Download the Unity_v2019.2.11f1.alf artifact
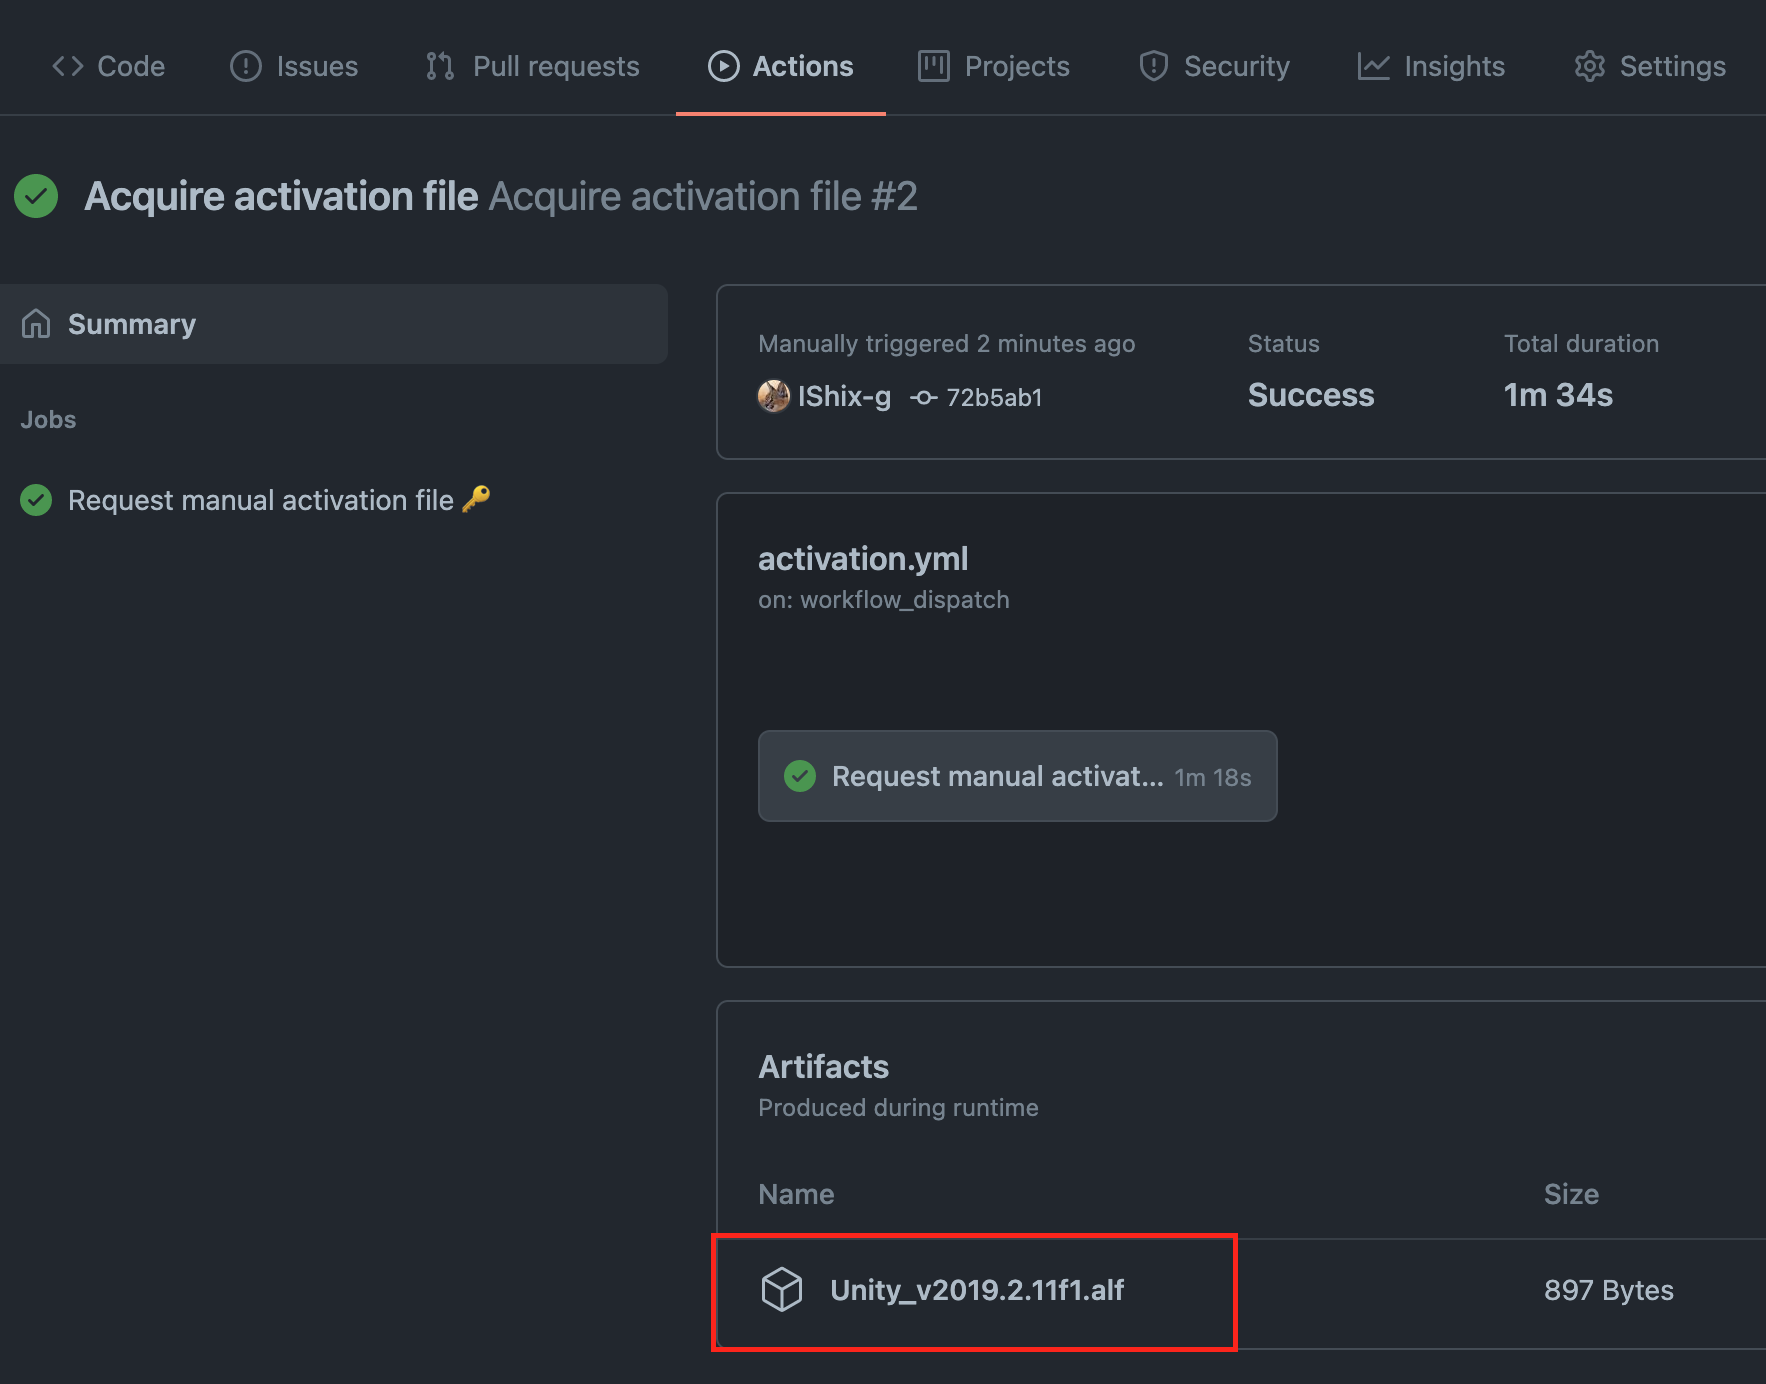 coord(977,1290)
